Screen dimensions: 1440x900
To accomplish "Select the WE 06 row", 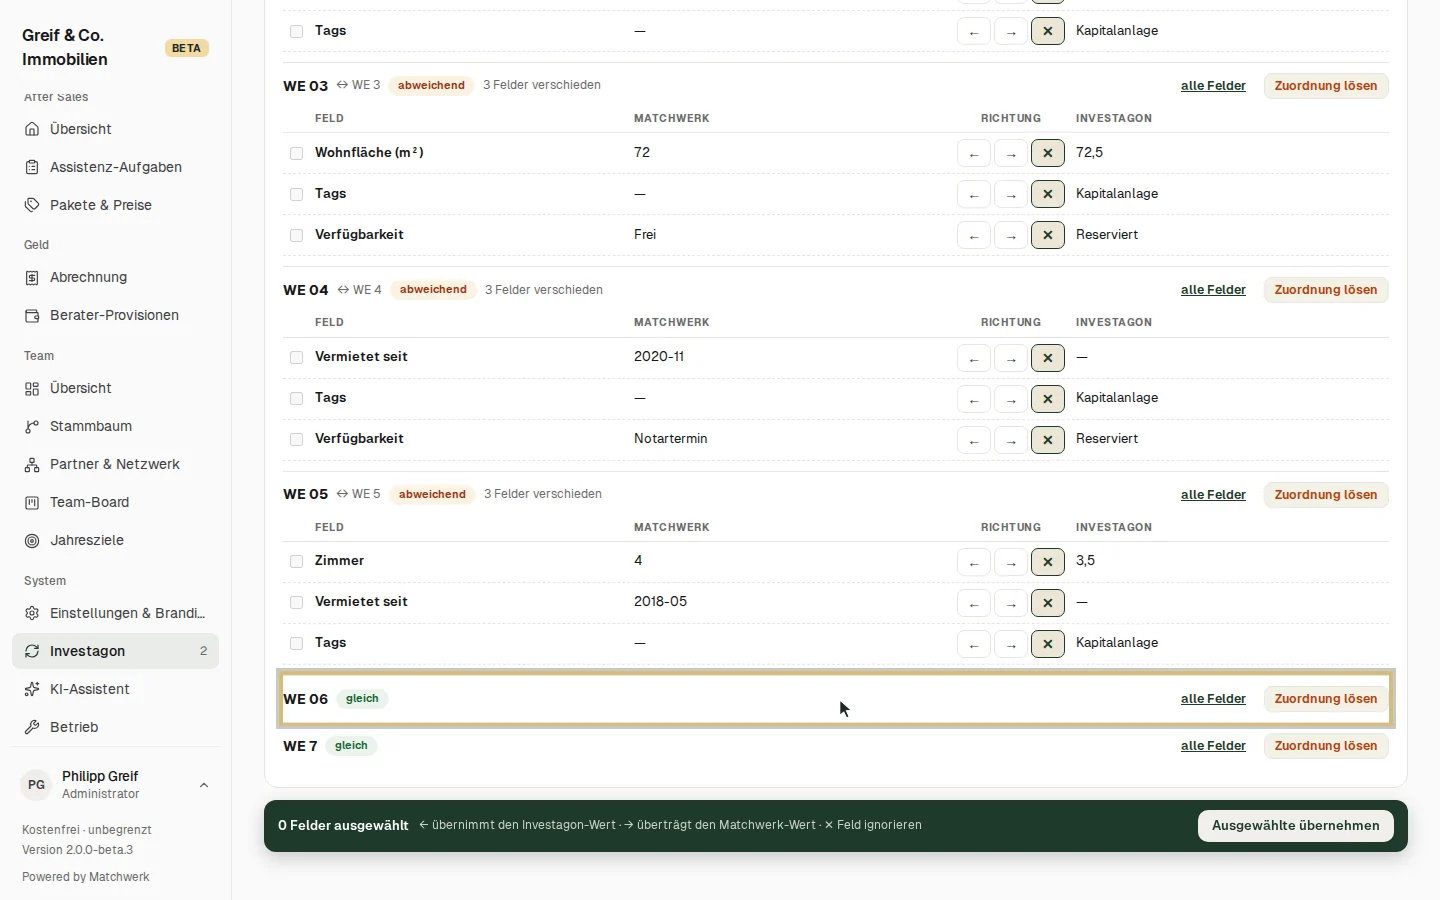I will tap(836, 699).
